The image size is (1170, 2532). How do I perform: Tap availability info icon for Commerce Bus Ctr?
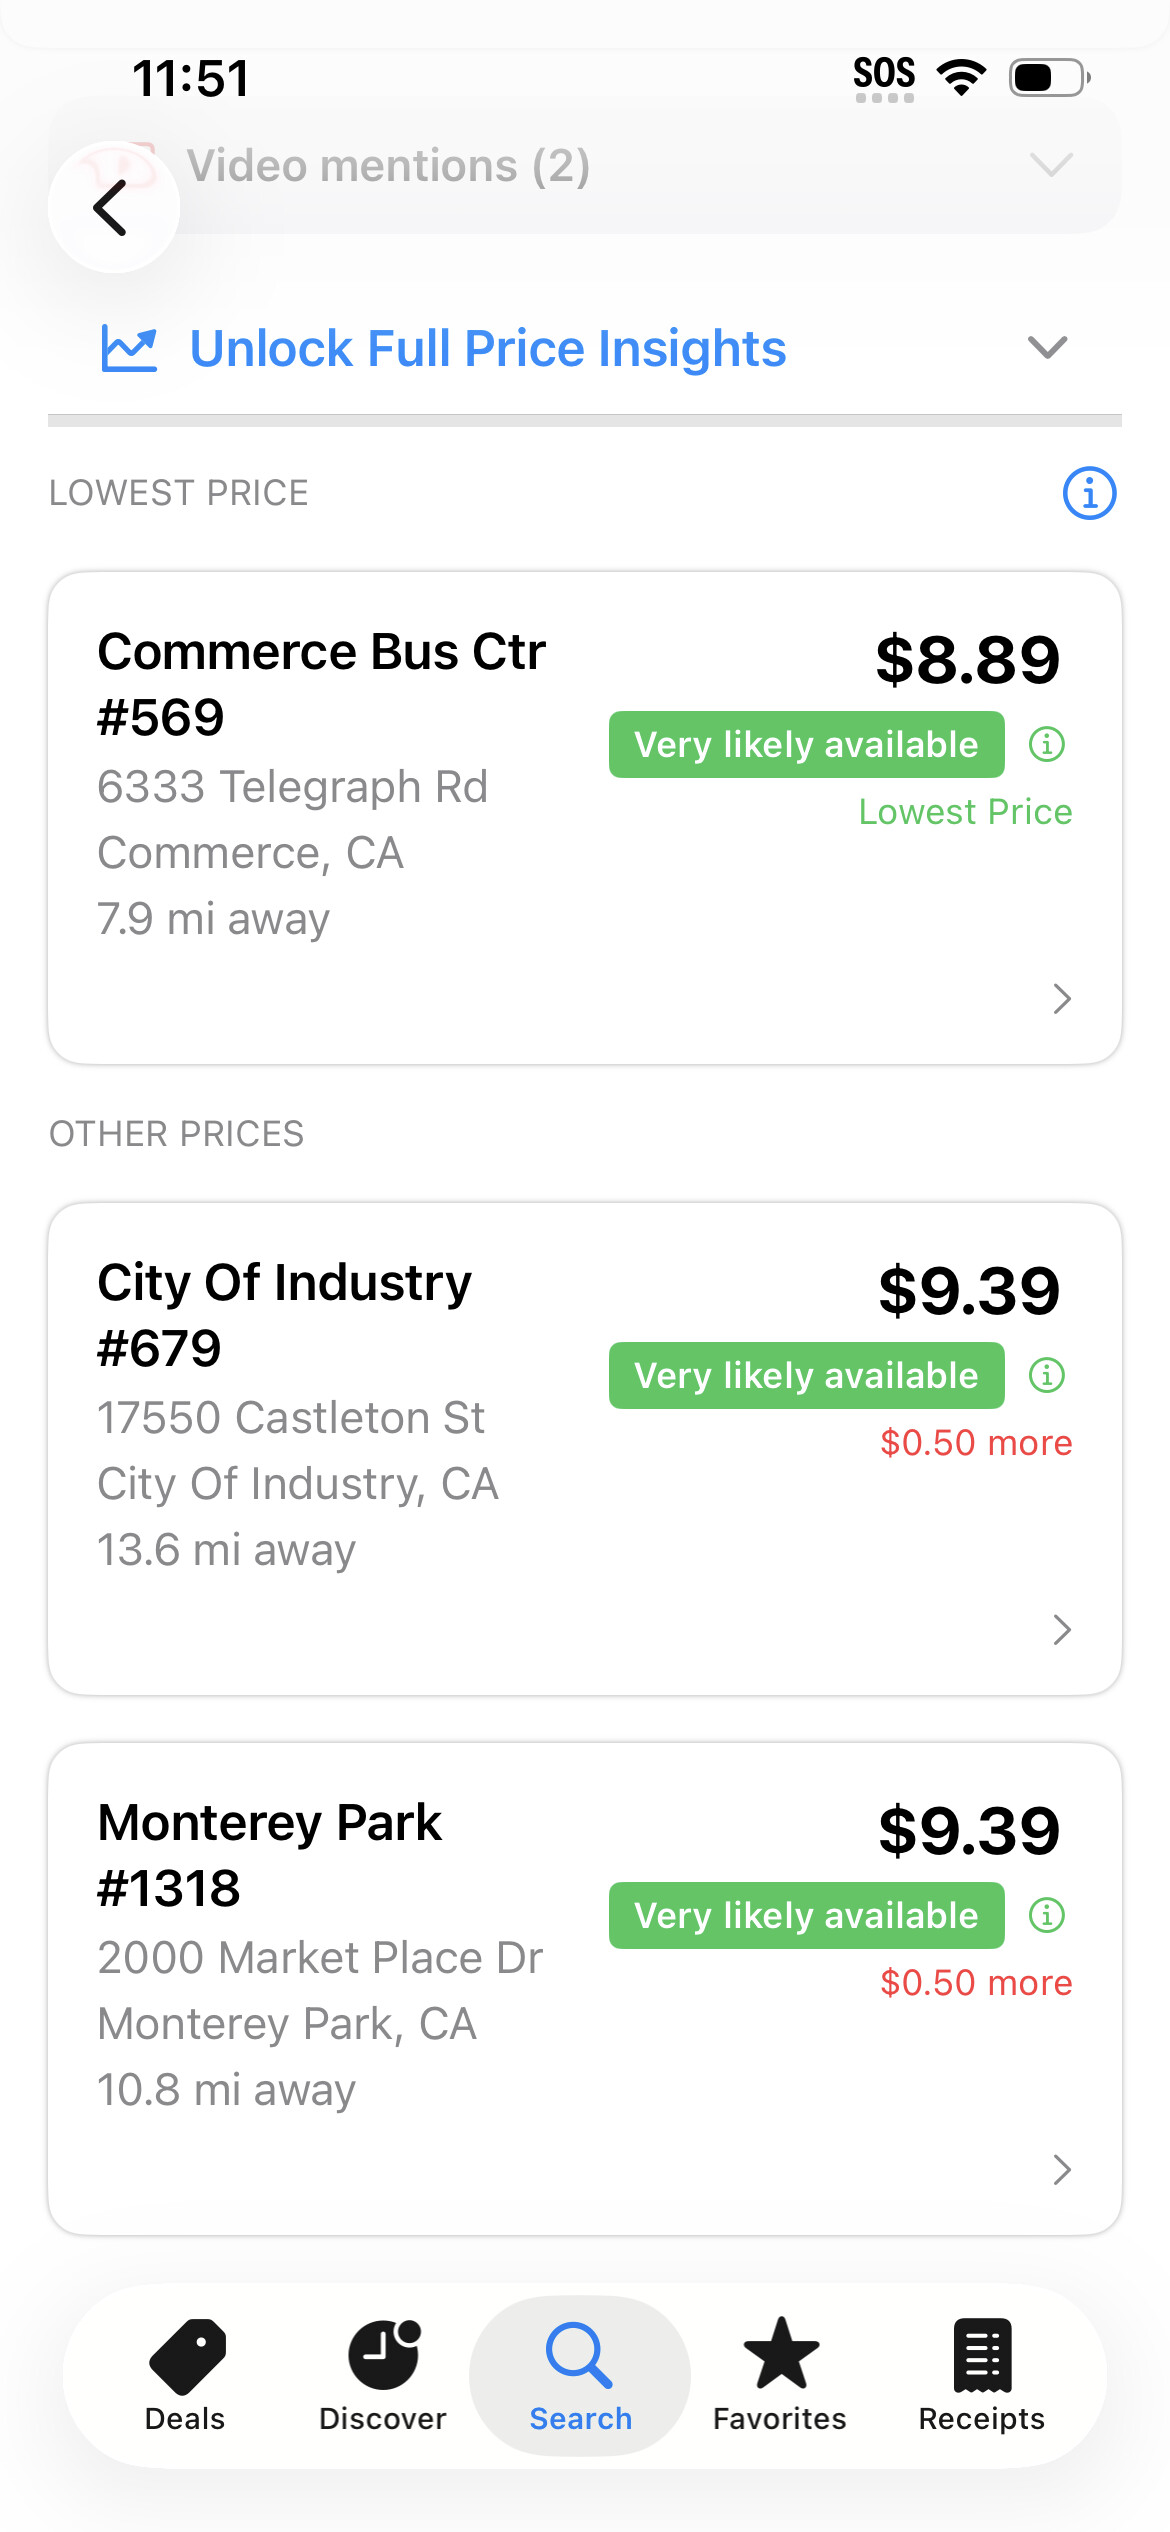[1047, 744]
